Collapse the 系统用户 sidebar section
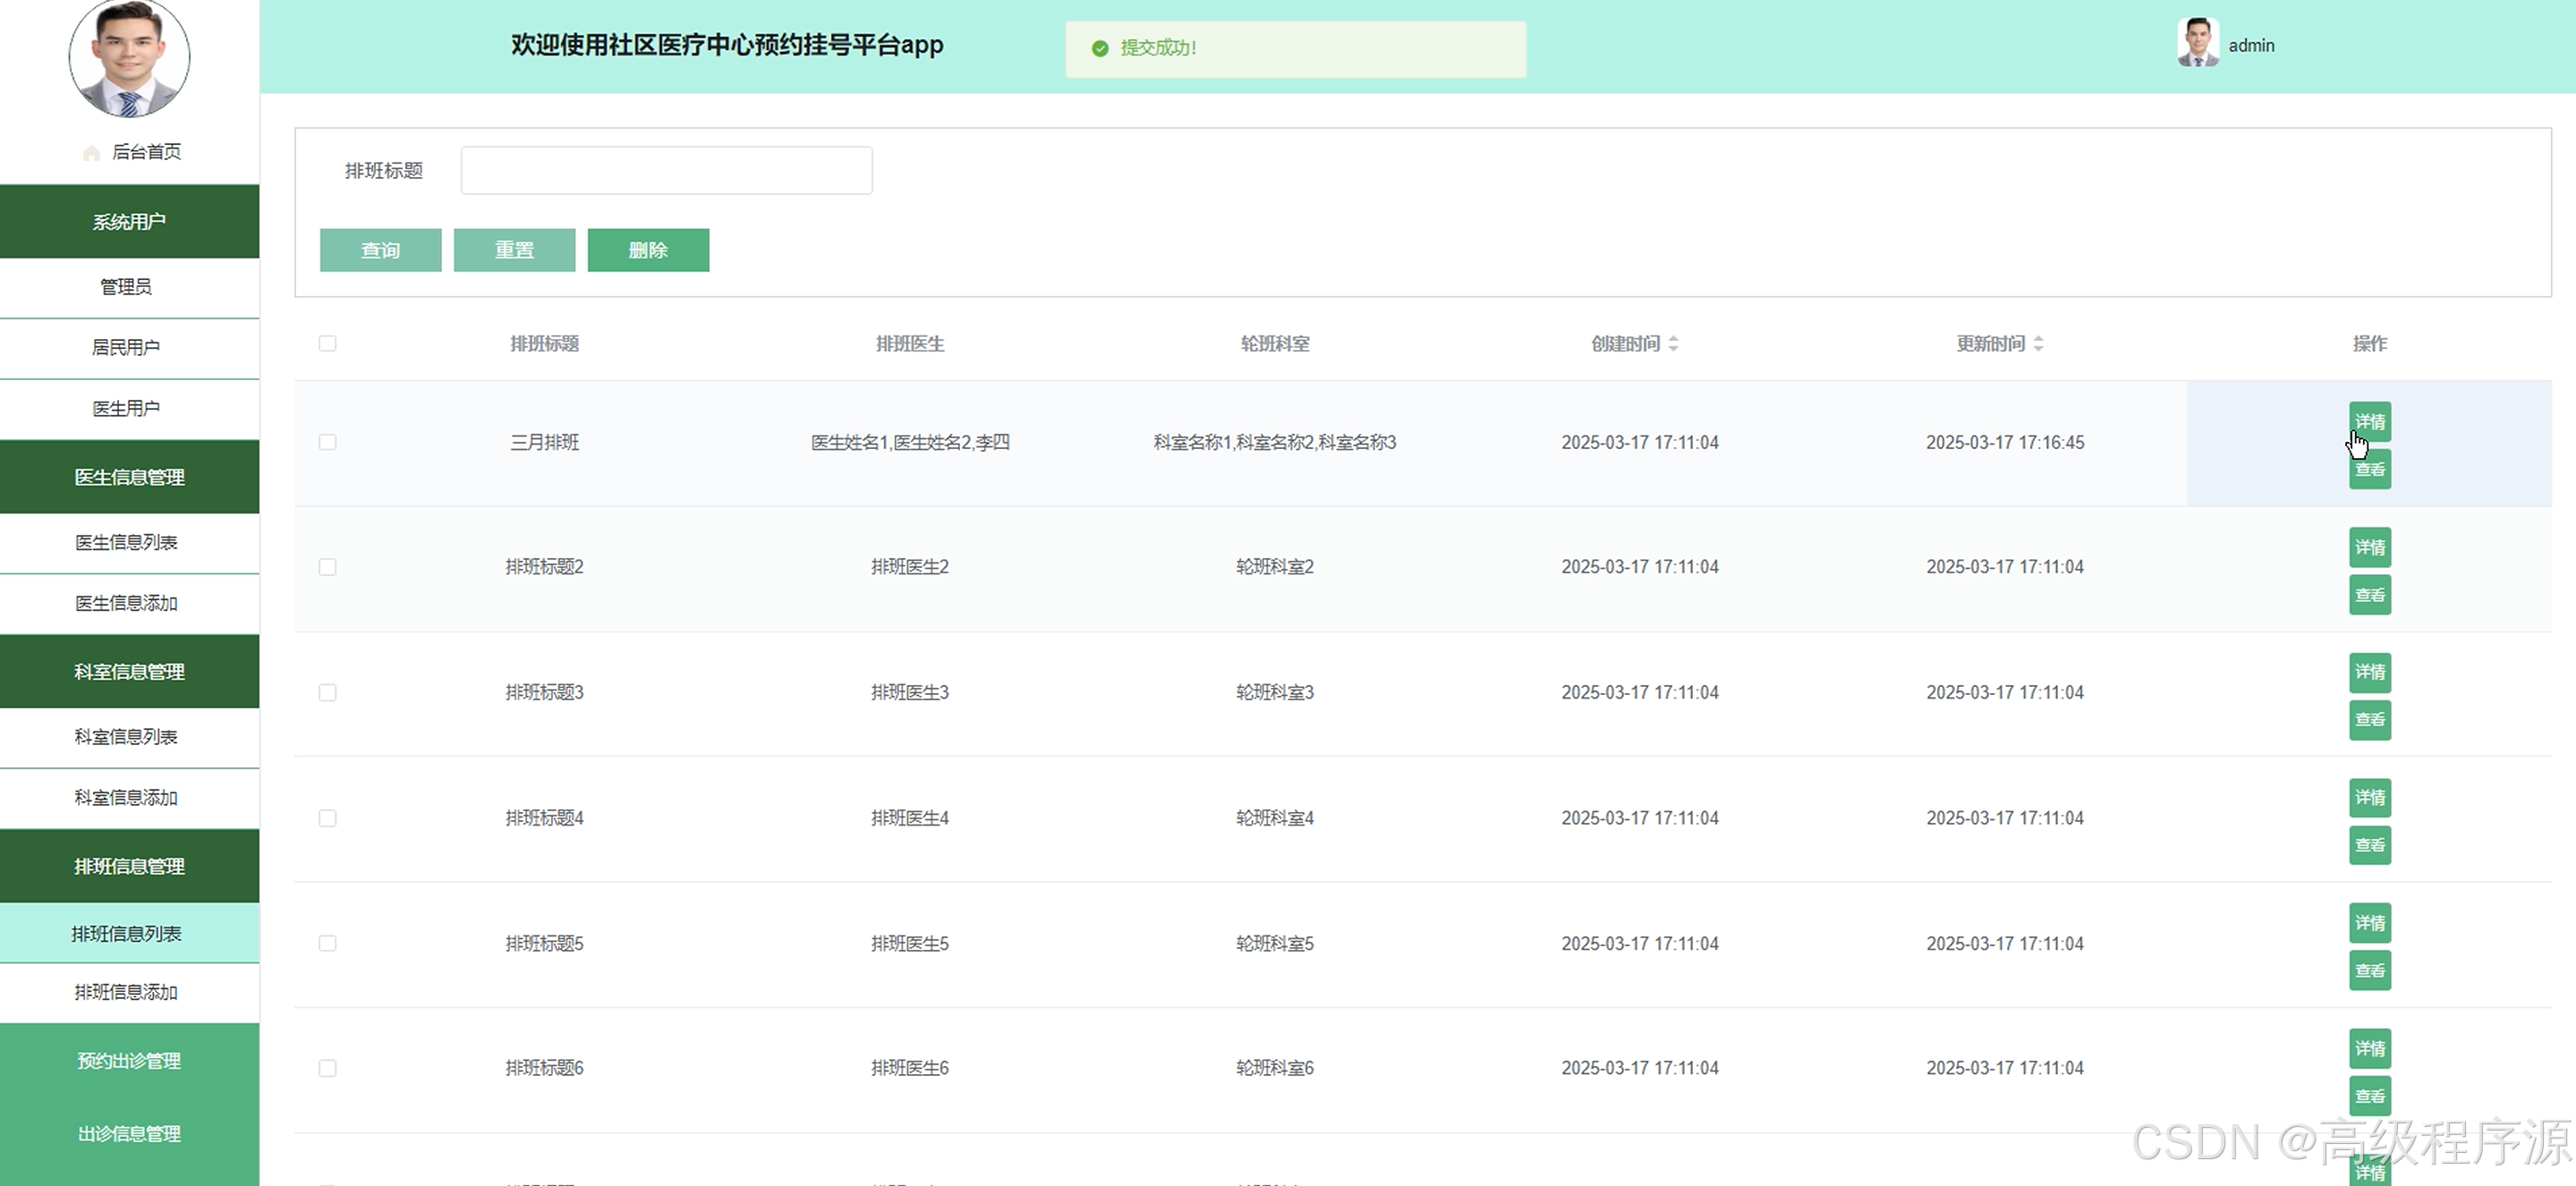 coord(129,221)
